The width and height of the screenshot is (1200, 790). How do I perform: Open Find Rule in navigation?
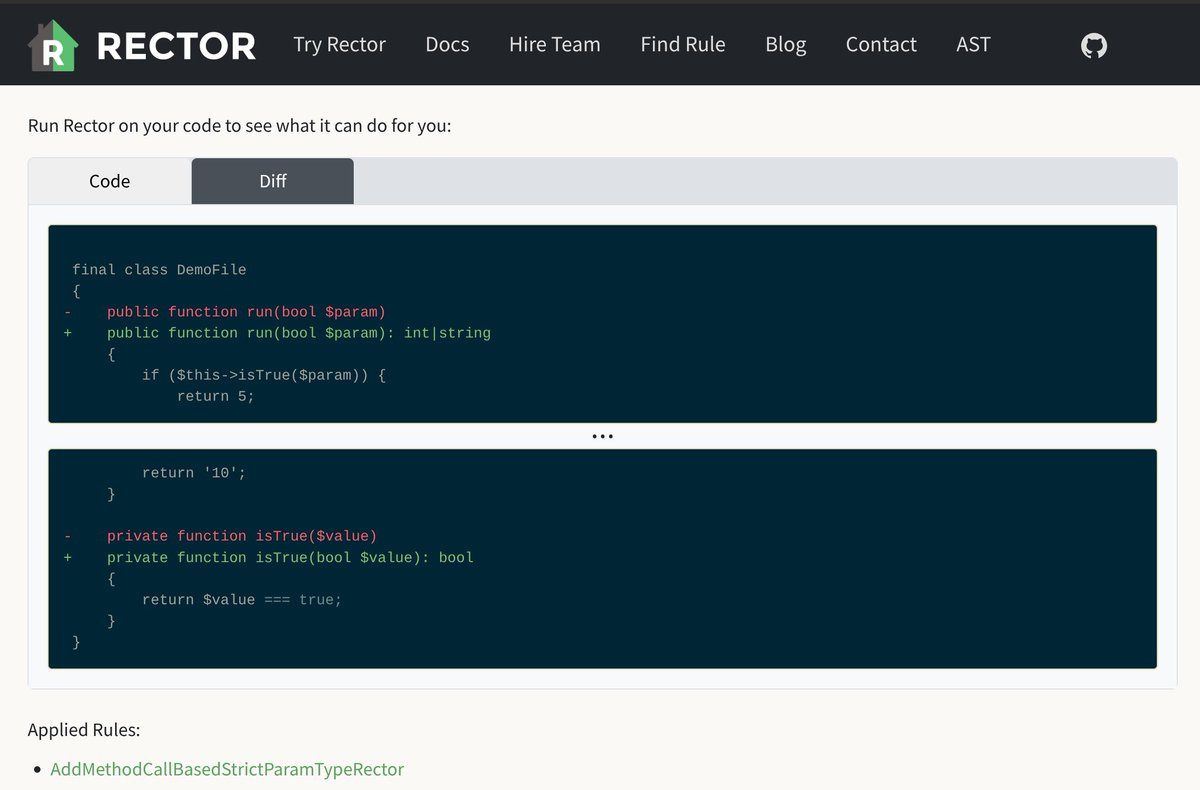[683, 45]
